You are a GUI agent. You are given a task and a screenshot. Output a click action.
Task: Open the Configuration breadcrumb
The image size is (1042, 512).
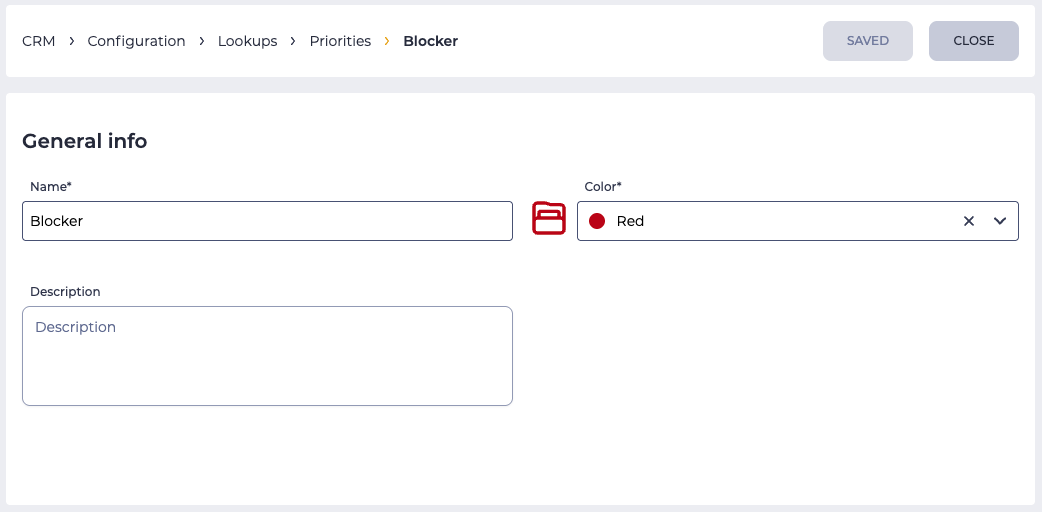pyautogui.click(x=136, y=41)
